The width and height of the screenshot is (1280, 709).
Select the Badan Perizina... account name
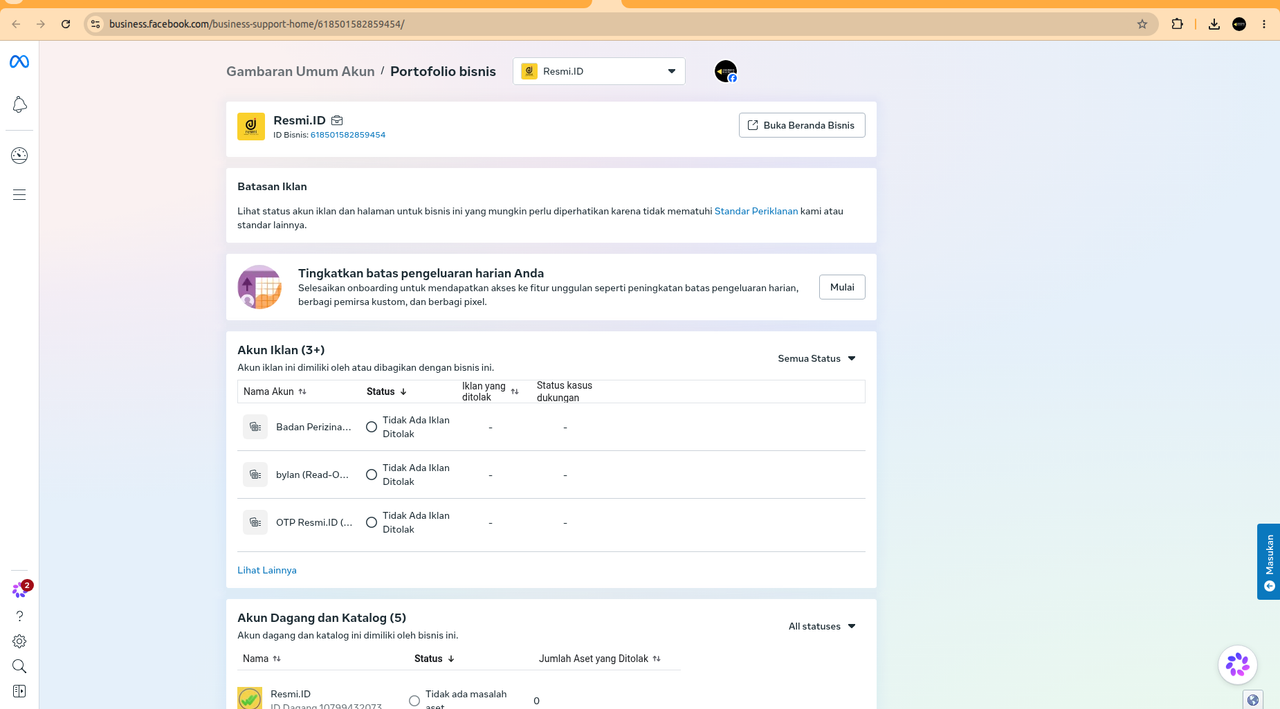click(314, 427)
